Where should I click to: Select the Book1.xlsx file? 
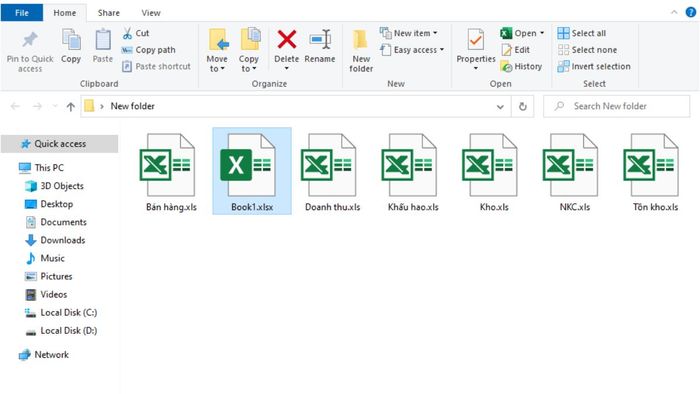click(252, 172)
